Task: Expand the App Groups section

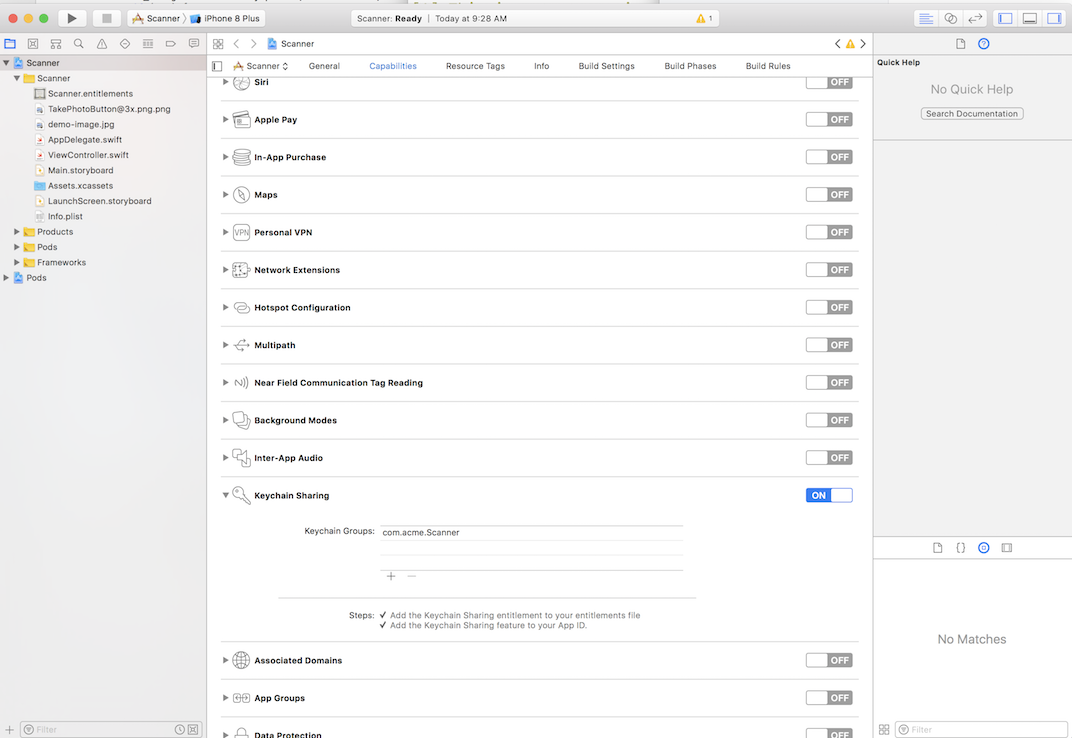Action: [x=226, y=698]
